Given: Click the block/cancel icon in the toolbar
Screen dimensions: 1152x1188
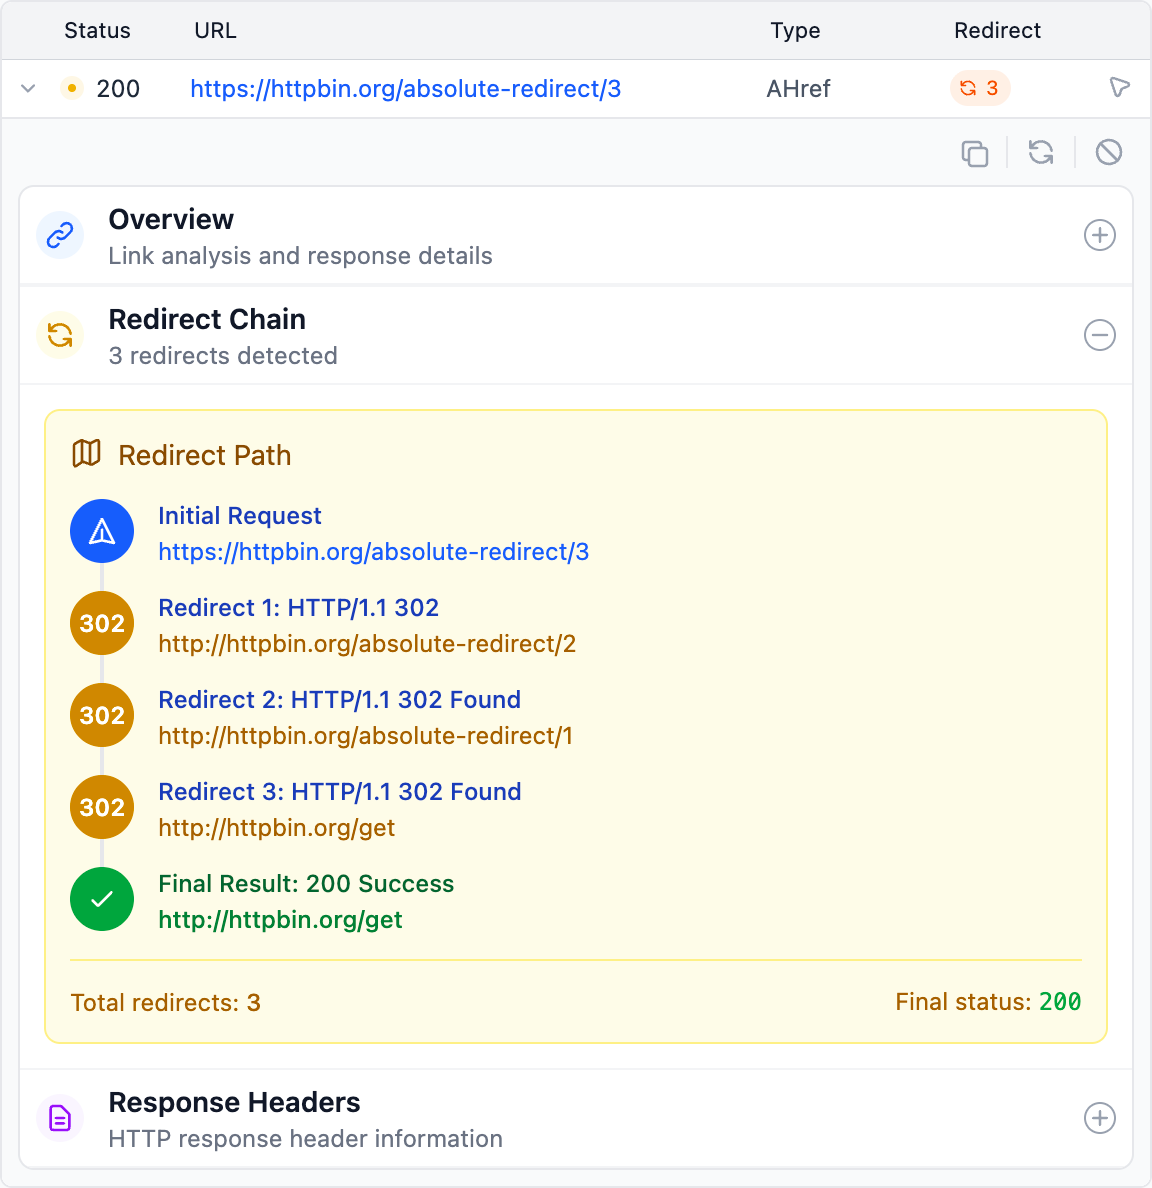Looking at the screenshot, I should click(1108, 153).
